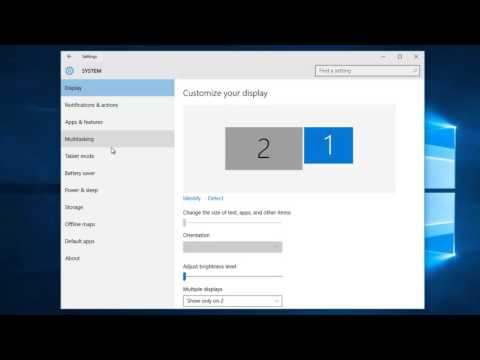Screen dimensions: 480x360
Task: Maximize the Settings window
Action: [400, 57]
